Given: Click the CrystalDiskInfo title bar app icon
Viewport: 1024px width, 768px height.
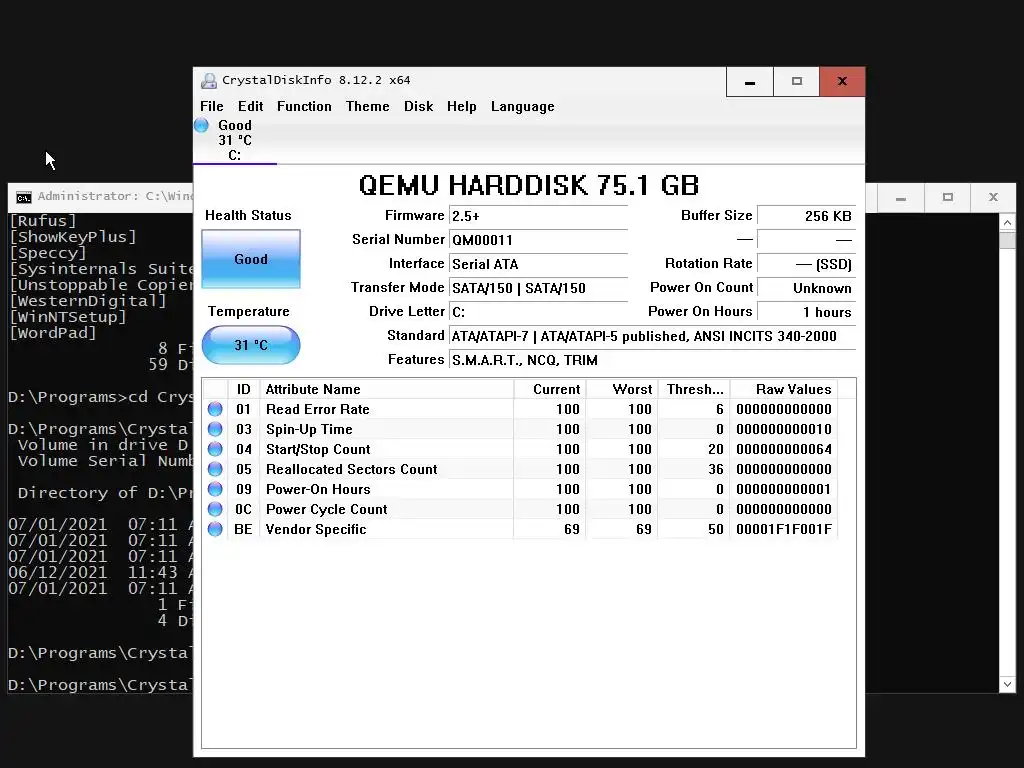Looking at the screenshot, I should [209, 80].
